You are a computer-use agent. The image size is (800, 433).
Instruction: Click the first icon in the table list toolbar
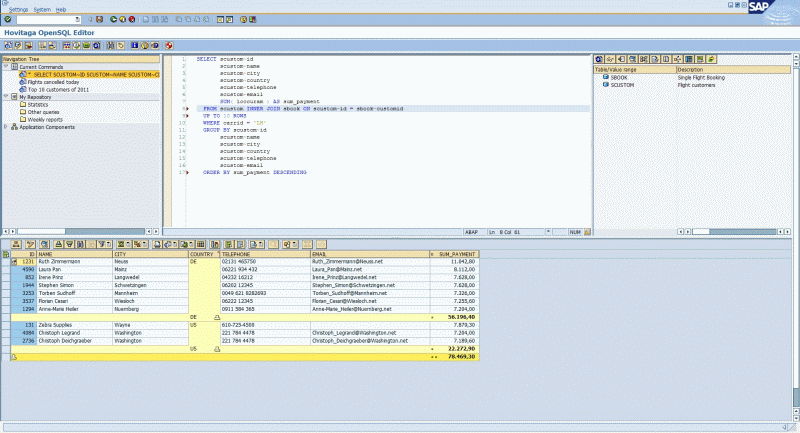(598, 59)
